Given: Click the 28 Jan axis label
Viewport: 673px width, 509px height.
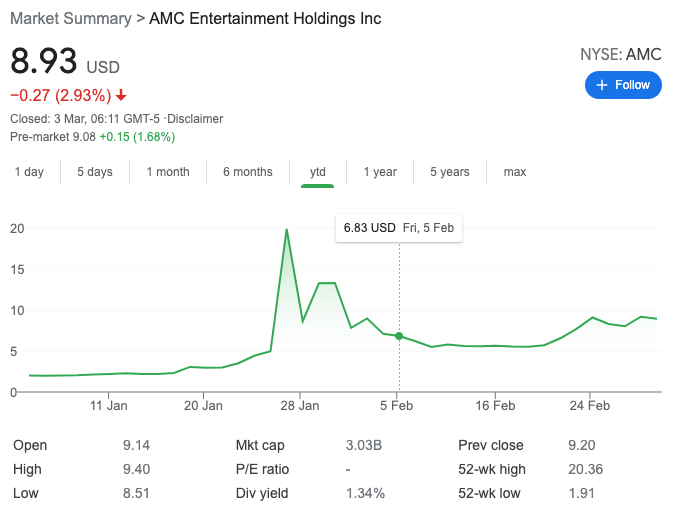Looking at the screenshot, I should tap(300, 406).
